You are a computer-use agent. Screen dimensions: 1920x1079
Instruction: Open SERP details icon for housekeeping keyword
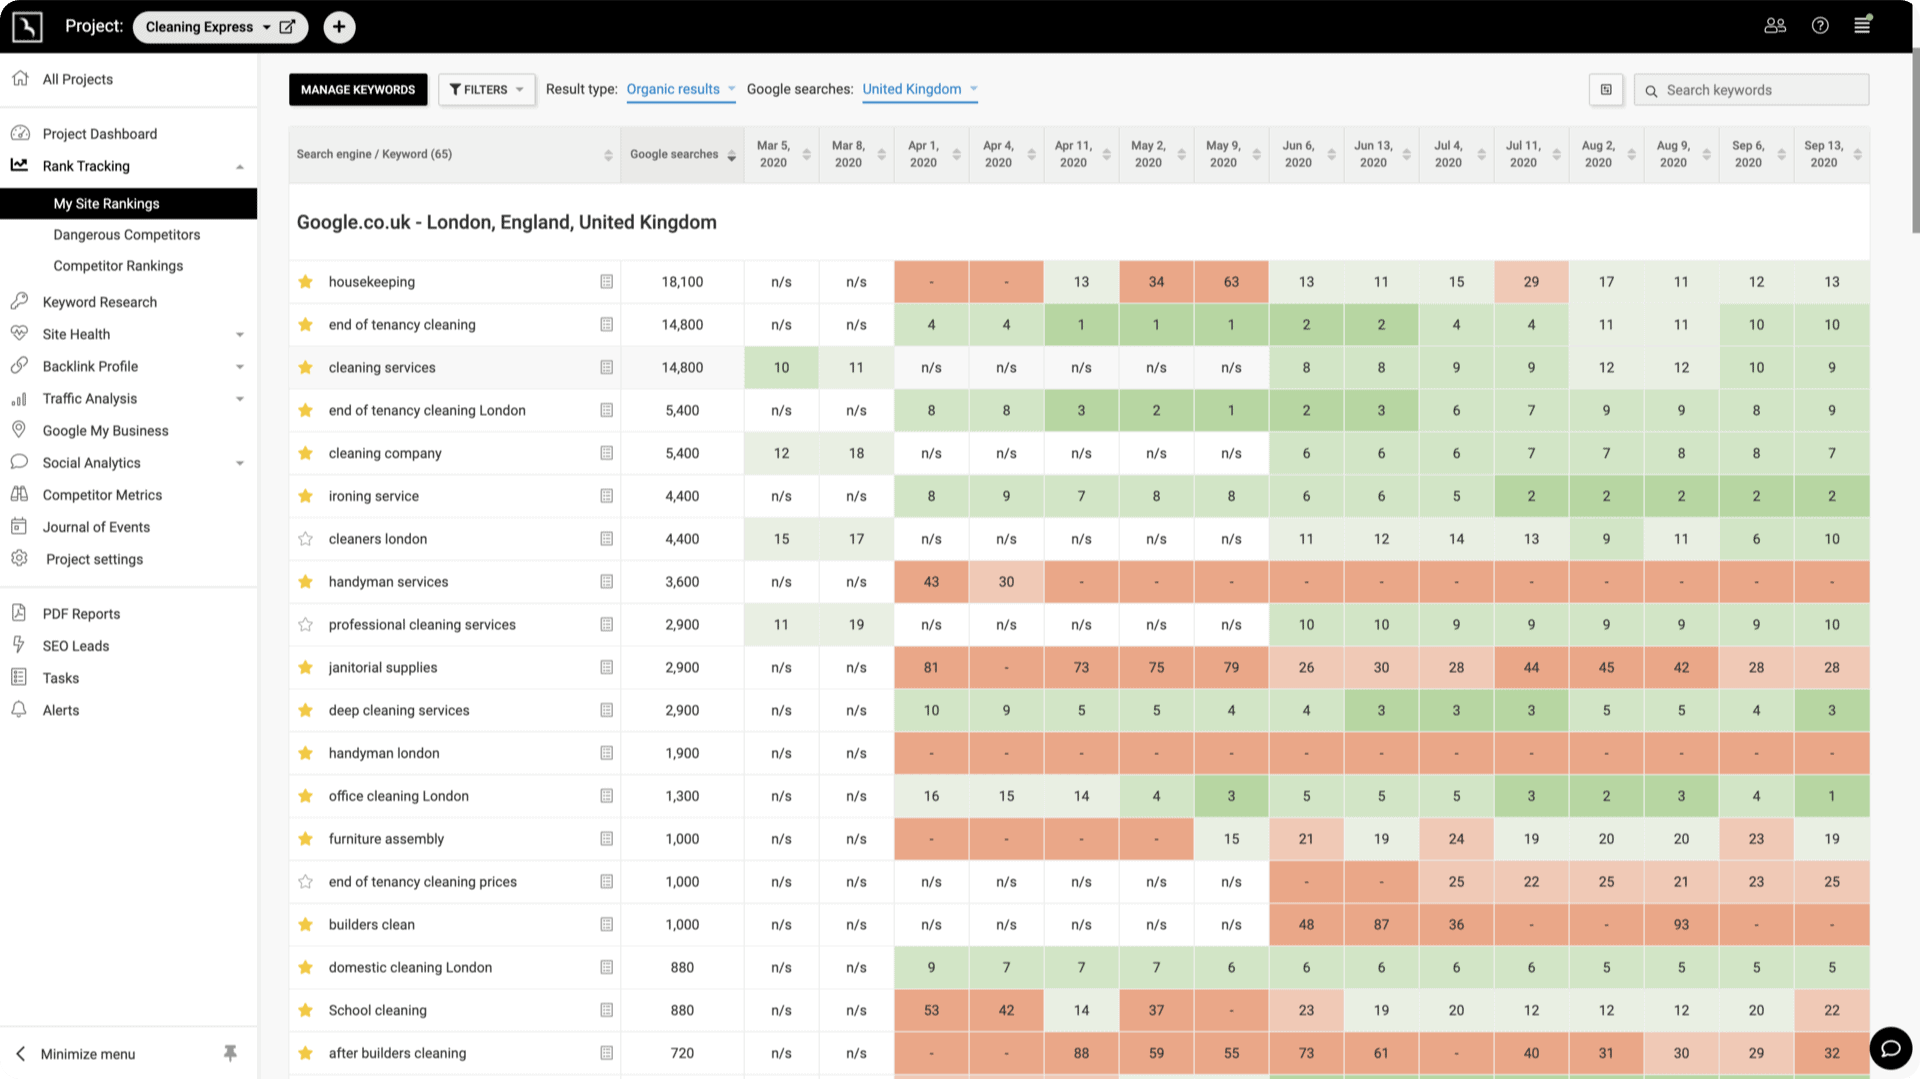tap(606, 282)
